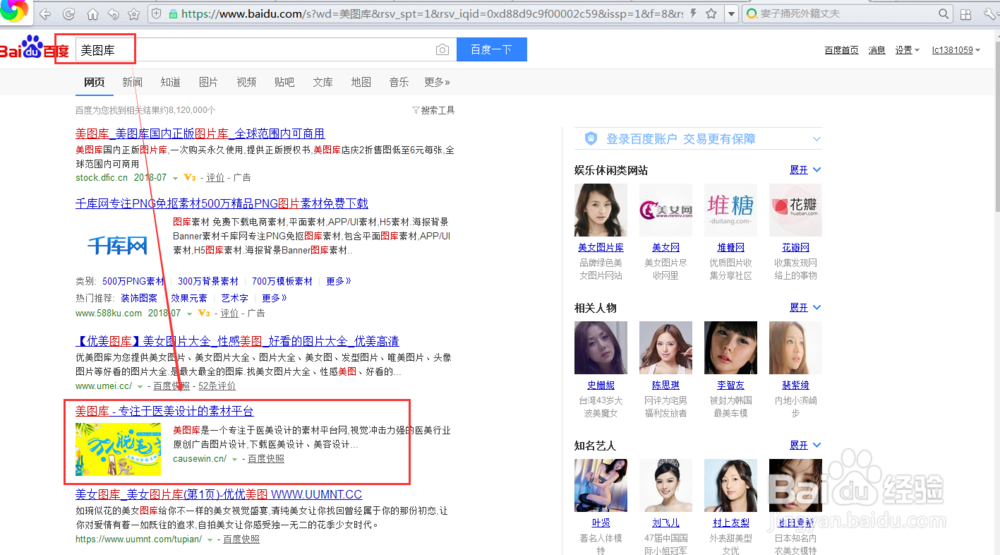The height and width of the screenshot is (555, 1000).
Task: Switch to 新闻 tab
Action: click(132, 82)
